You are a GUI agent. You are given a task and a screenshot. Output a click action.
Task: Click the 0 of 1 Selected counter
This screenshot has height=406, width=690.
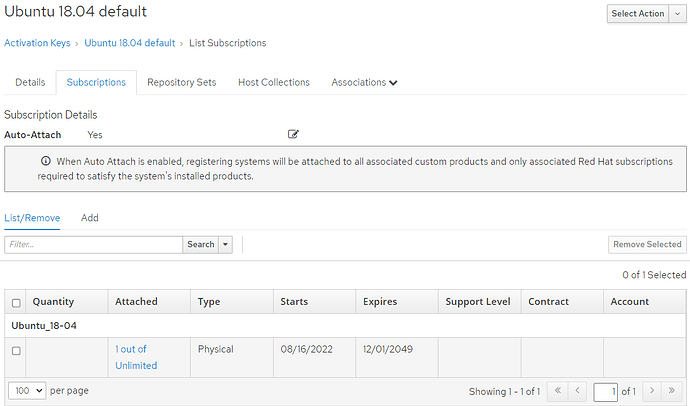tap(654, 275)
